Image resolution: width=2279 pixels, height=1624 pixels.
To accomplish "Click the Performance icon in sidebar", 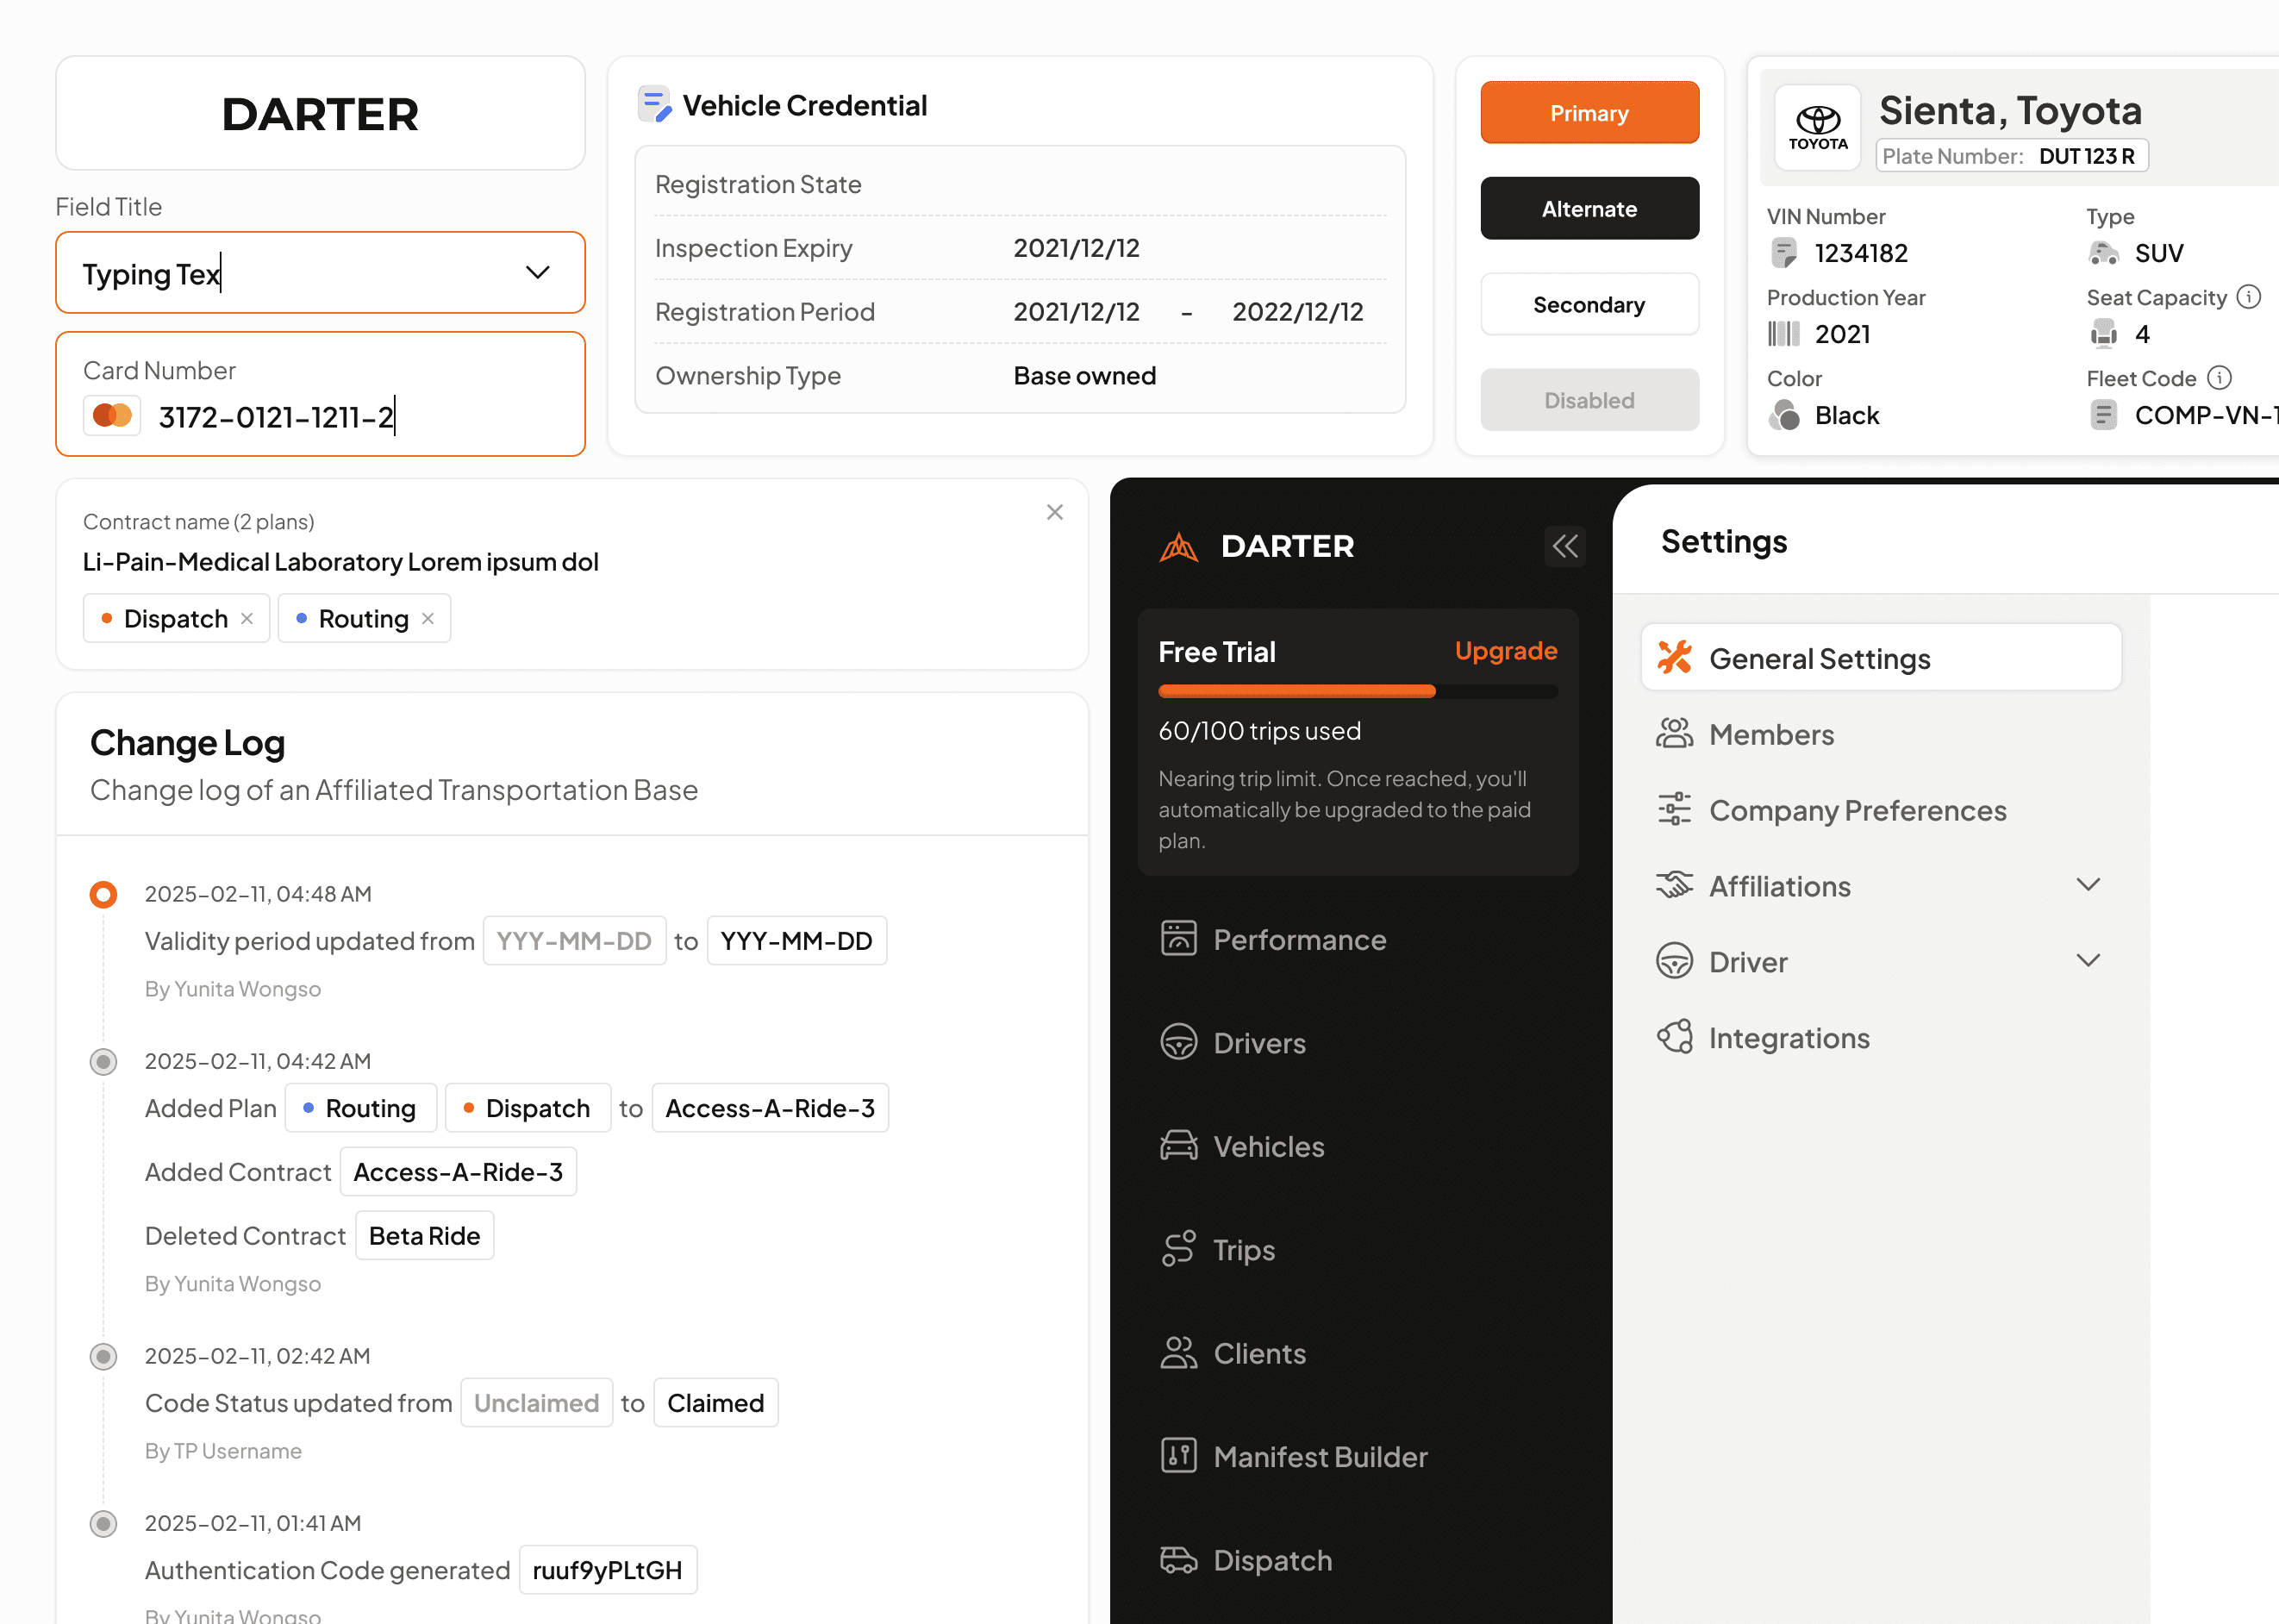I will 1178,939.
